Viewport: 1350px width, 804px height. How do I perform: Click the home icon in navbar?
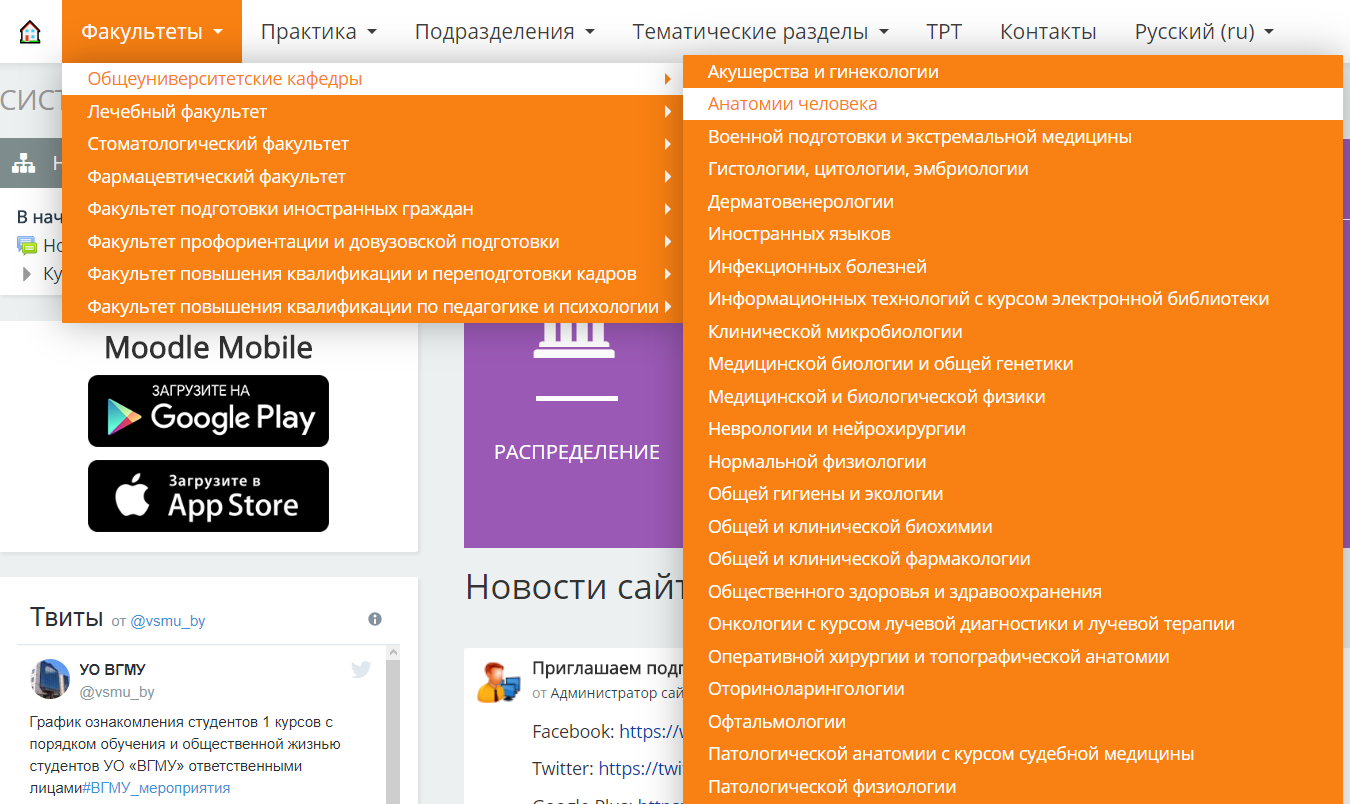click(x=31, y=32)
